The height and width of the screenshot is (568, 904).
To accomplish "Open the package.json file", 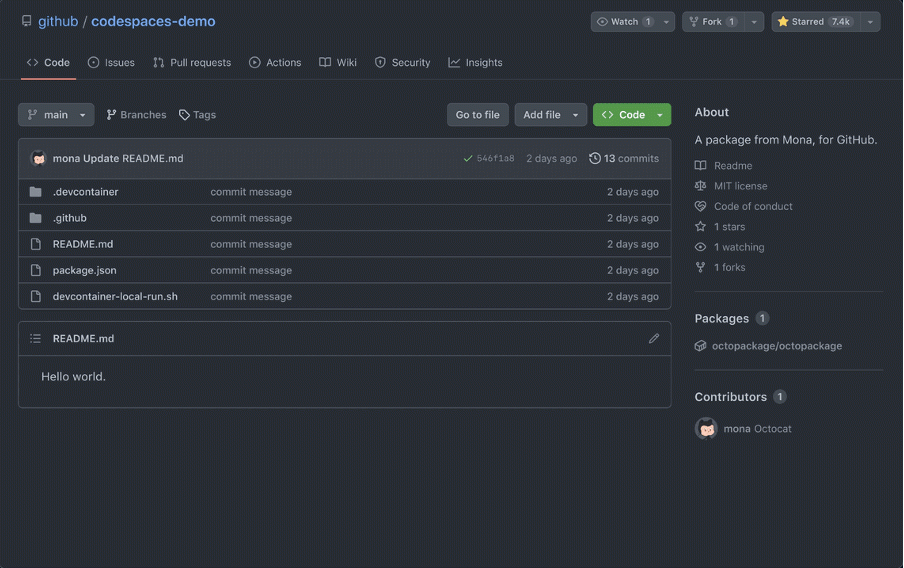I will 84,270.
